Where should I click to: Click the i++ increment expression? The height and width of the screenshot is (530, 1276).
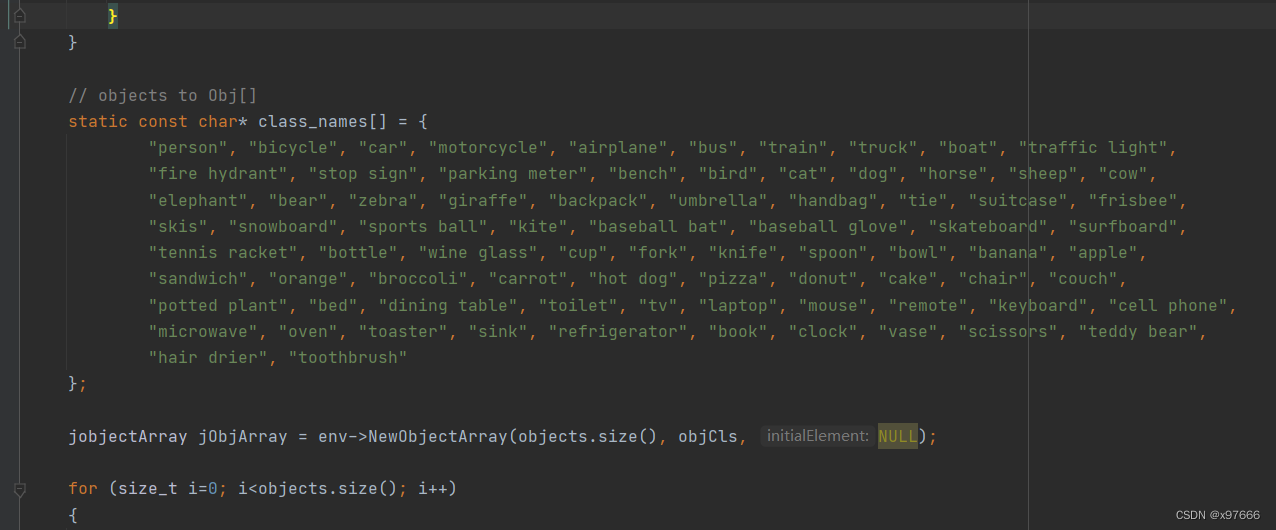pos(433,489)
